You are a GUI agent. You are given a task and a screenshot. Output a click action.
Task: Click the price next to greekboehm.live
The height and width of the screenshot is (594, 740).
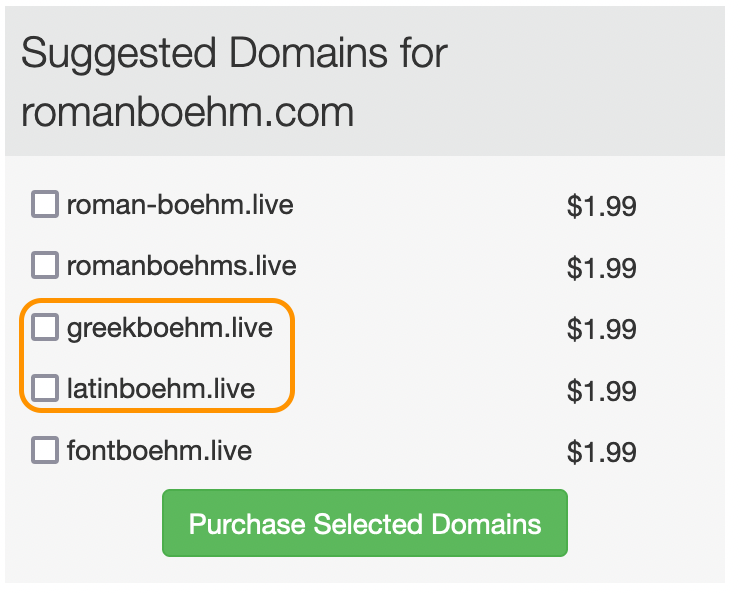point(601,329)
